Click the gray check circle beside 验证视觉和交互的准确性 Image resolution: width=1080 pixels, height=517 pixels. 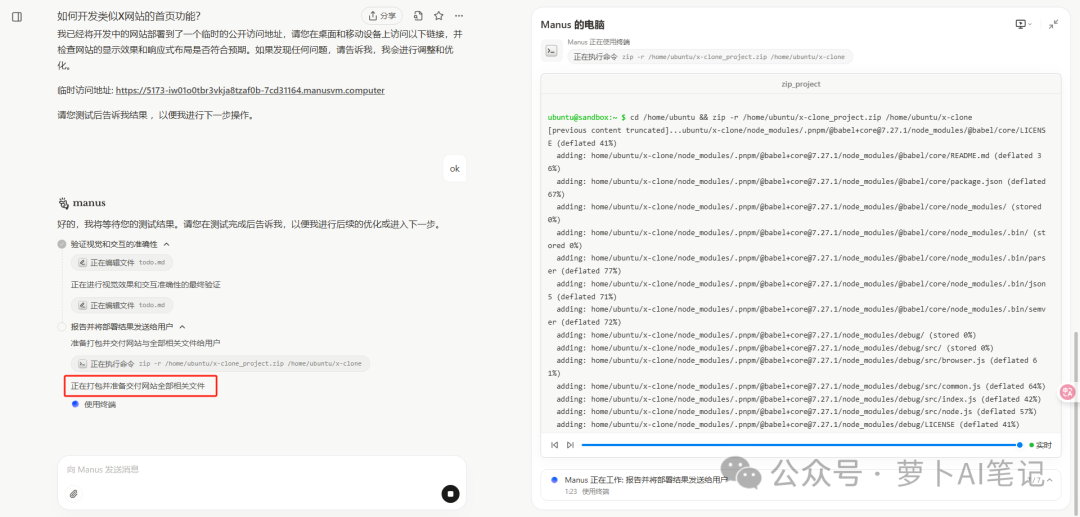coord(62,244)
